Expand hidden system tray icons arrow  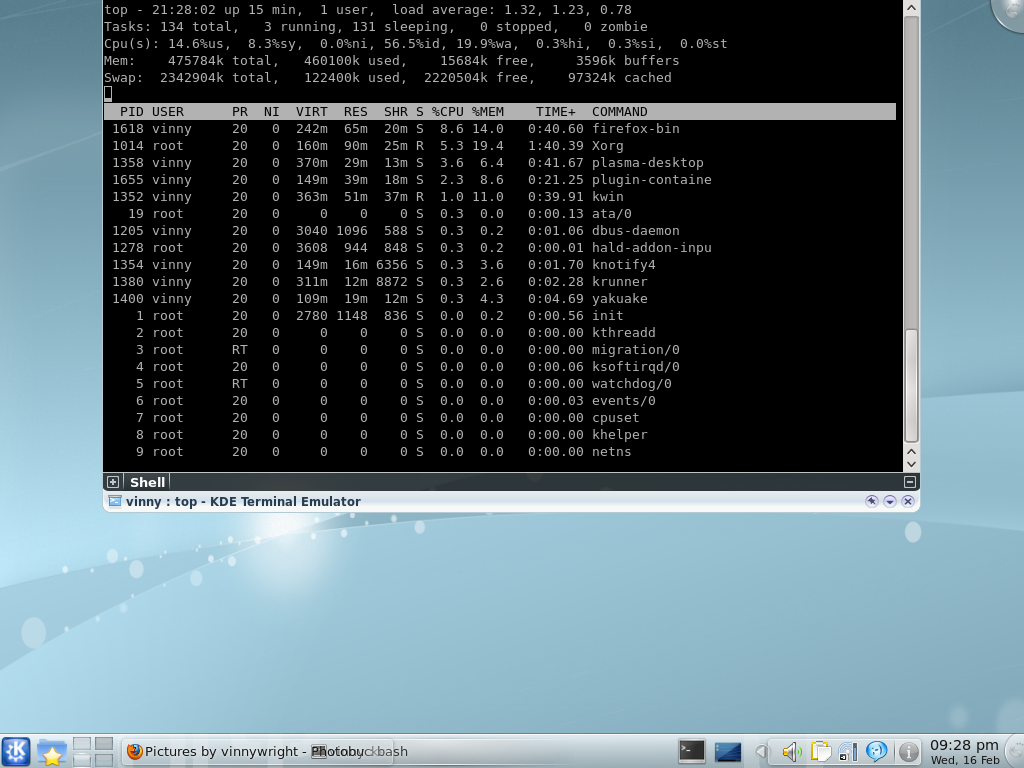click(760, 752)
